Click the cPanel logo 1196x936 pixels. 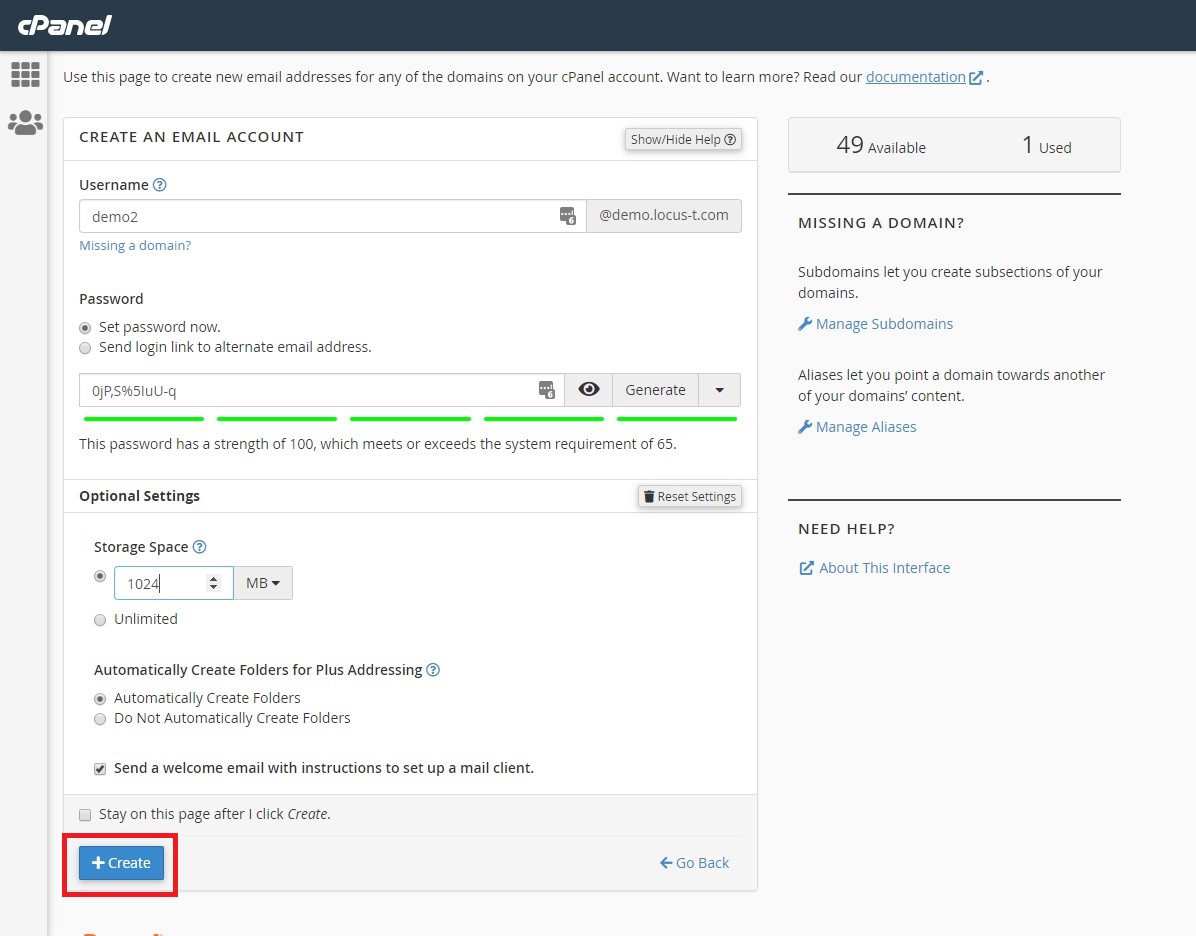pyautogui.click(x=65, y=25)
